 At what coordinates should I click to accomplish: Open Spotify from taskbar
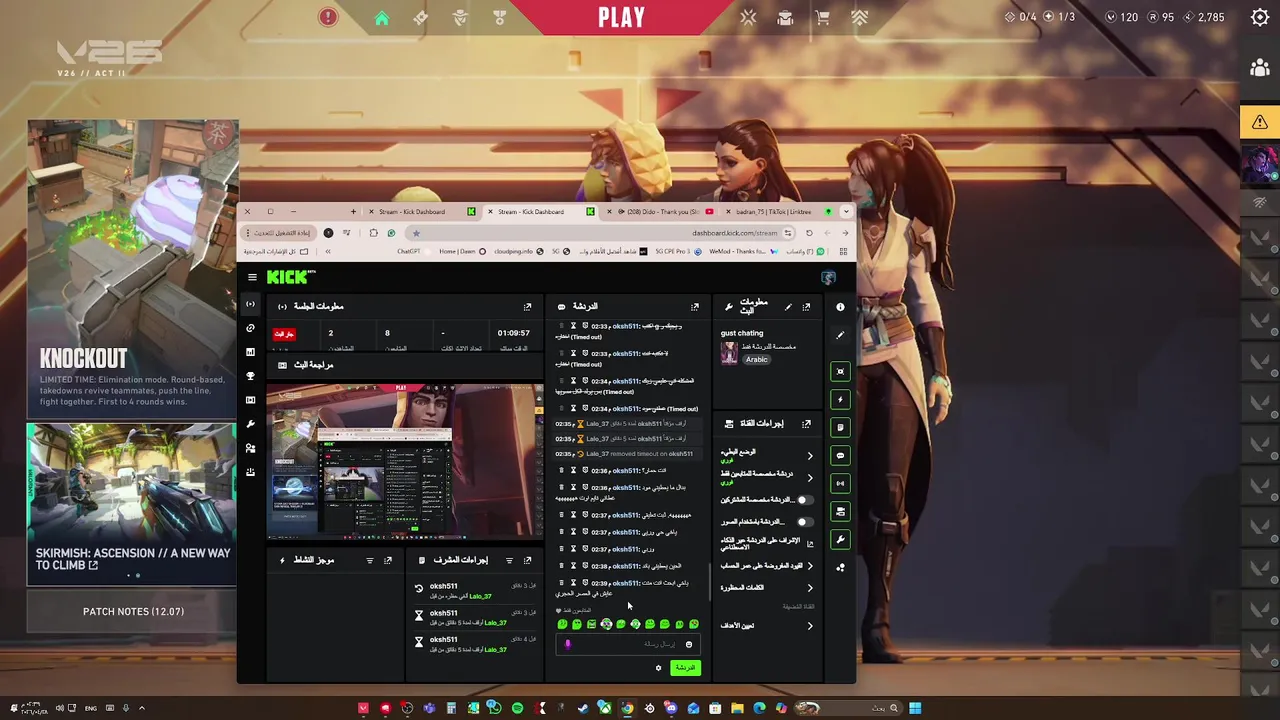(x=517, y=708)
